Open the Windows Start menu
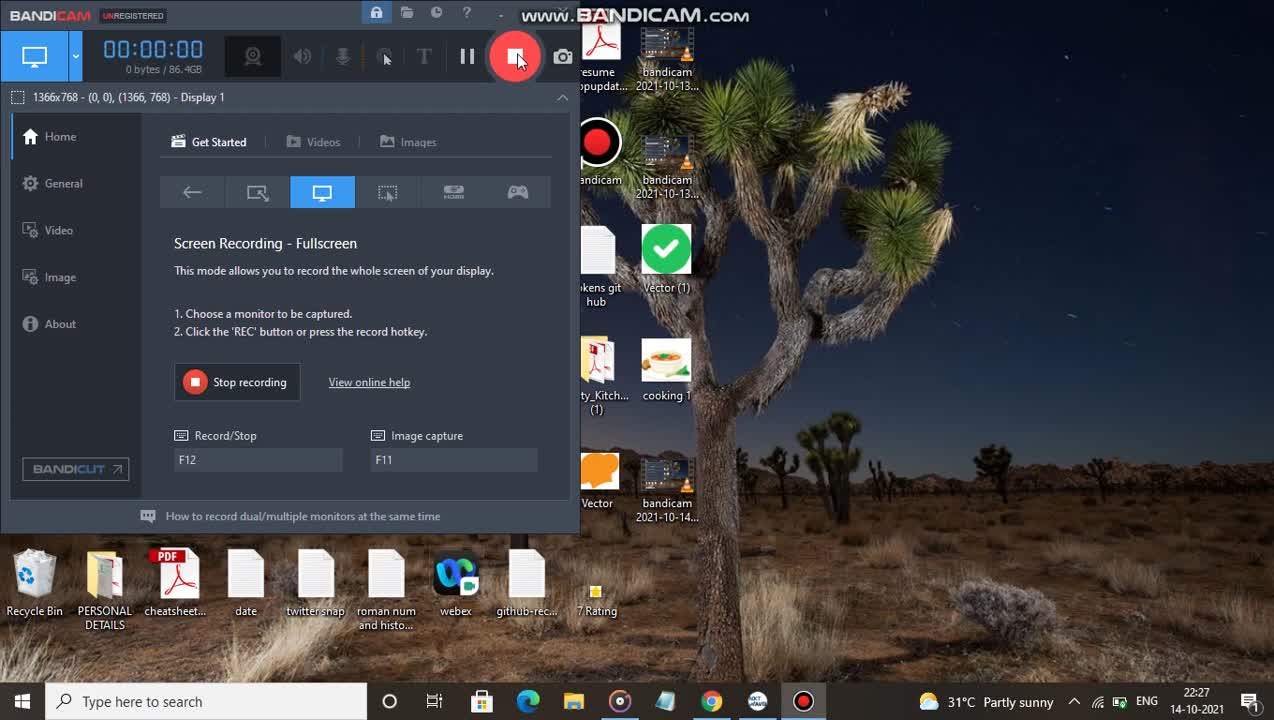Image resolution: width=1274 pixels, height=720 pixels. pyautogui.click(x=22, y=702)
